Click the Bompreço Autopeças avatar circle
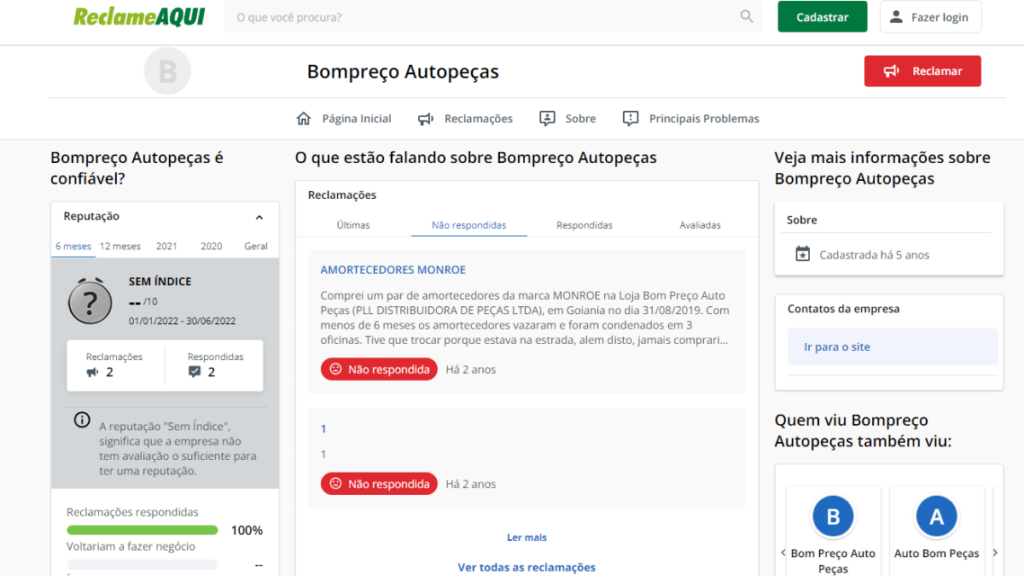 click(x=167, y=72)
